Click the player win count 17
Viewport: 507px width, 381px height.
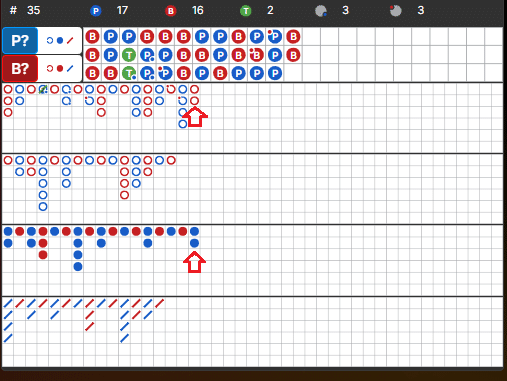[x=122, y=10]
